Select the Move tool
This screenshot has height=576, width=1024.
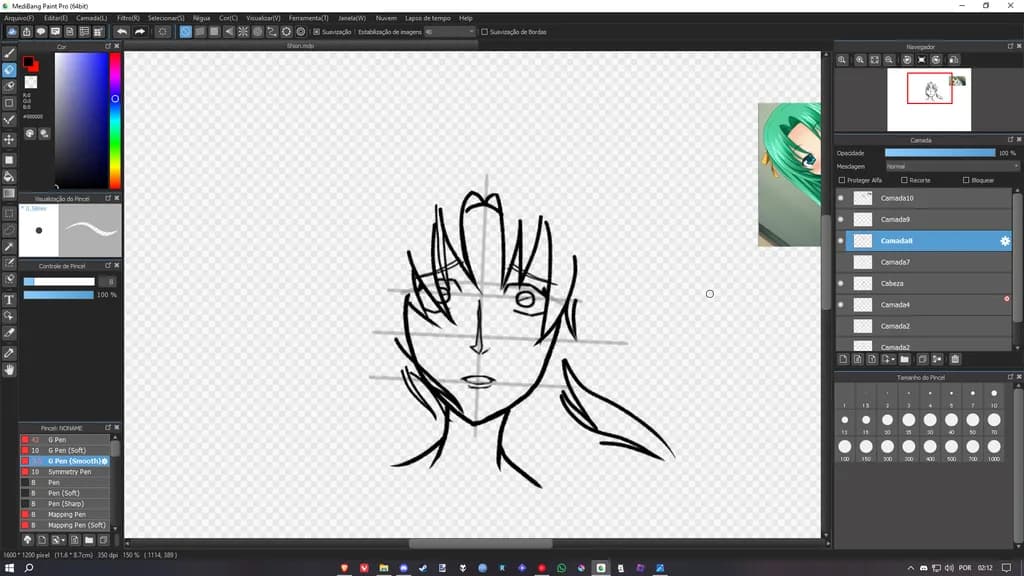[9, 139]
